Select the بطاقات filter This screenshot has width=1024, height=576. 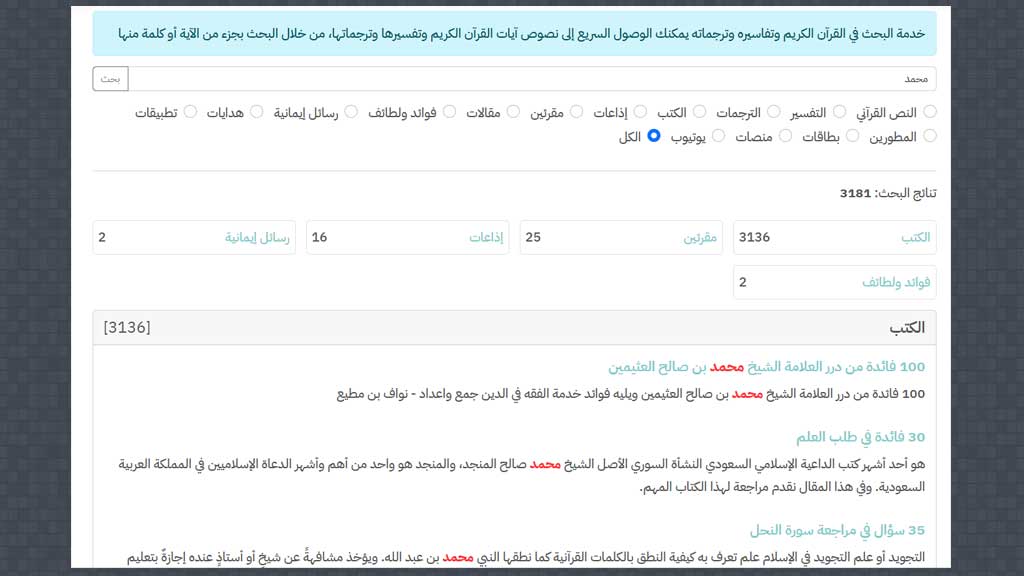[x=854, y=136]
